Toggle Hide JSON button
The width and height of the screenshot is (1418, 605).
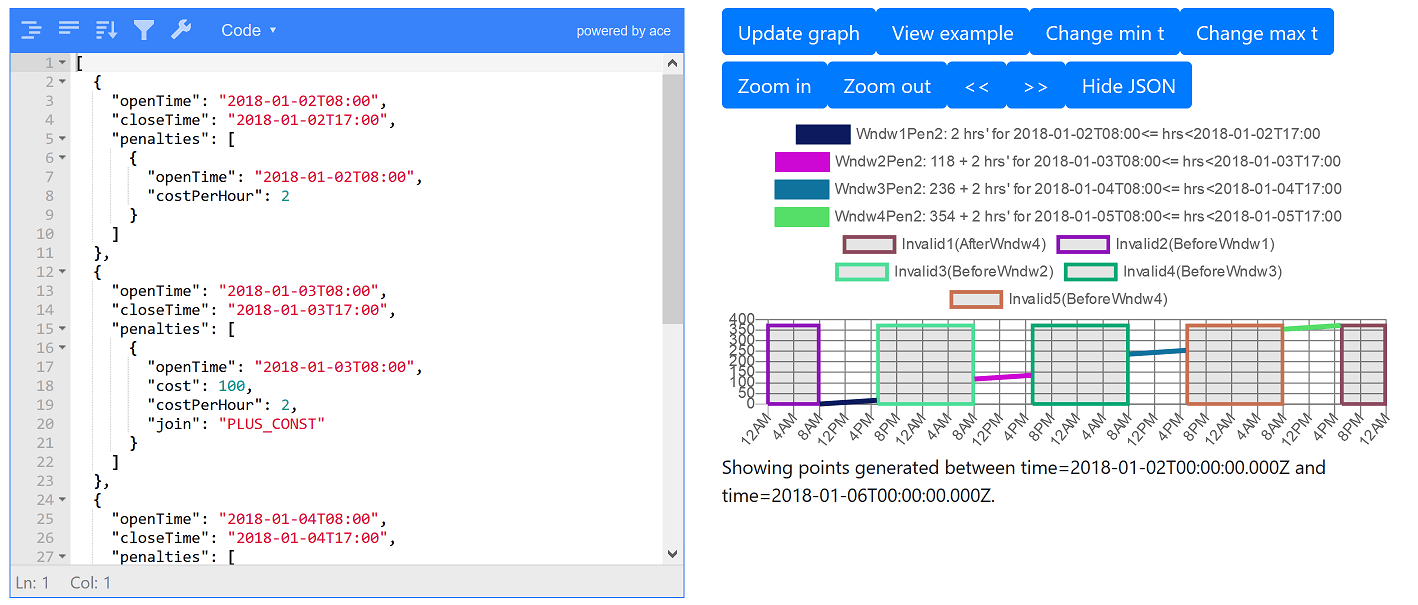tap(1128, 86)
